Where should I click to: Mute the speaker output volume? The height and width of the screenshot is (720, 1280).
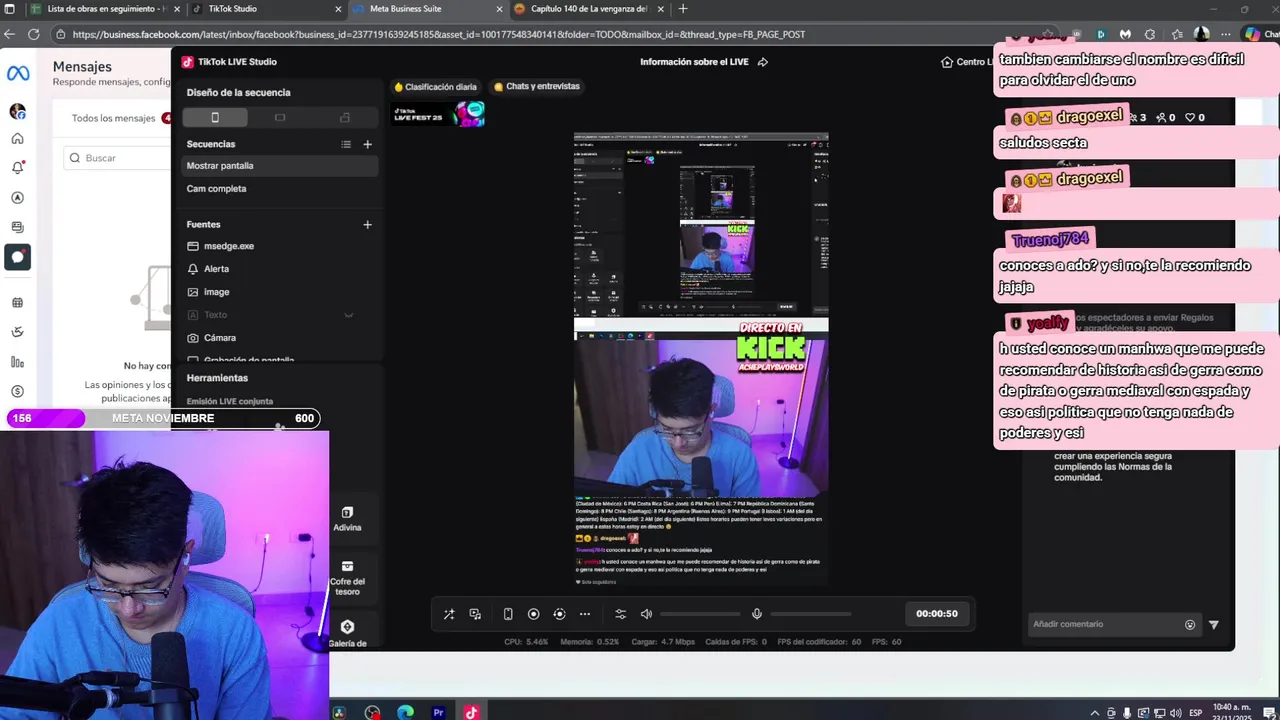click(x=646, y=614)
